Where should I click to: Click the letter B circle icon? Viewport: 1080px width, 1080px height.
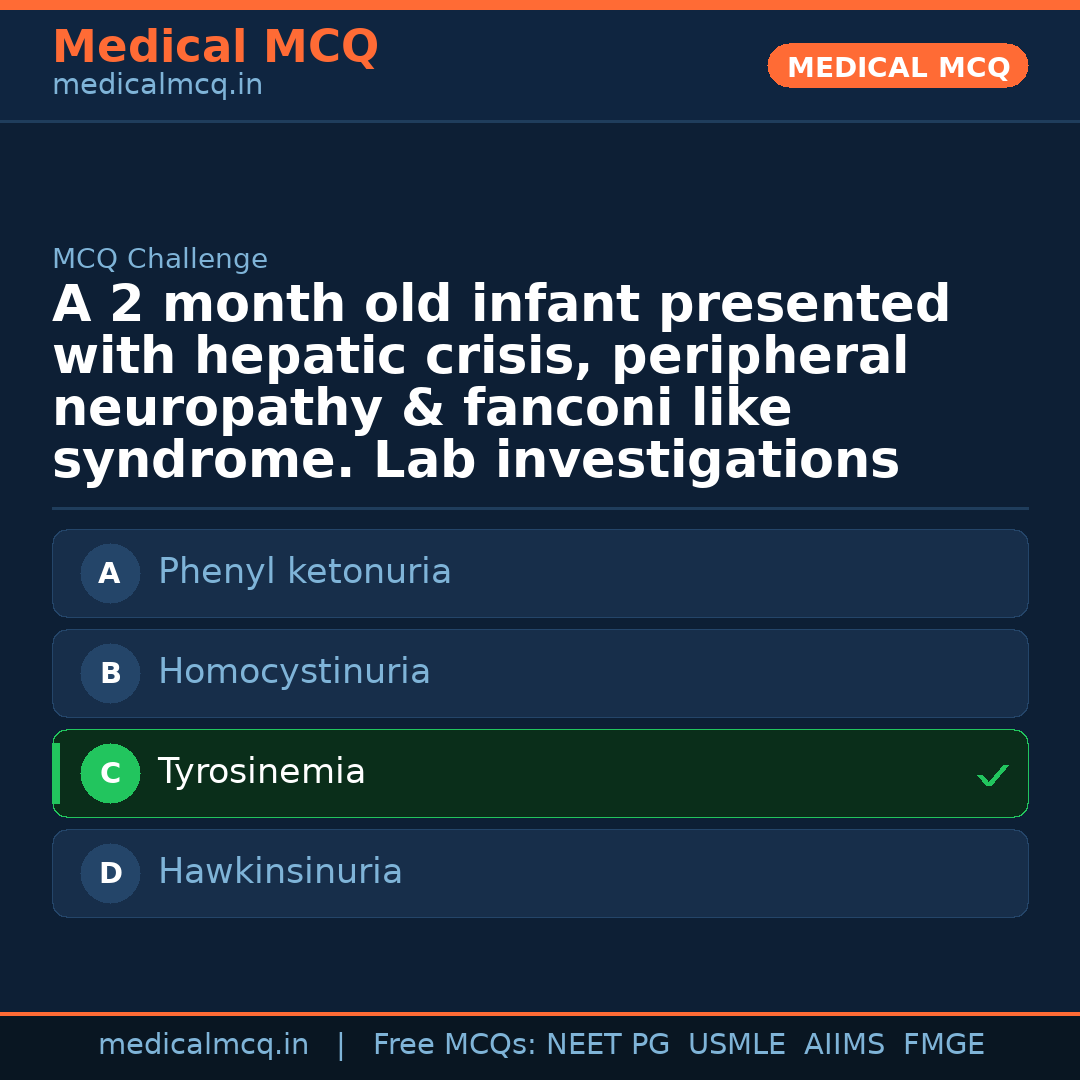110,673
